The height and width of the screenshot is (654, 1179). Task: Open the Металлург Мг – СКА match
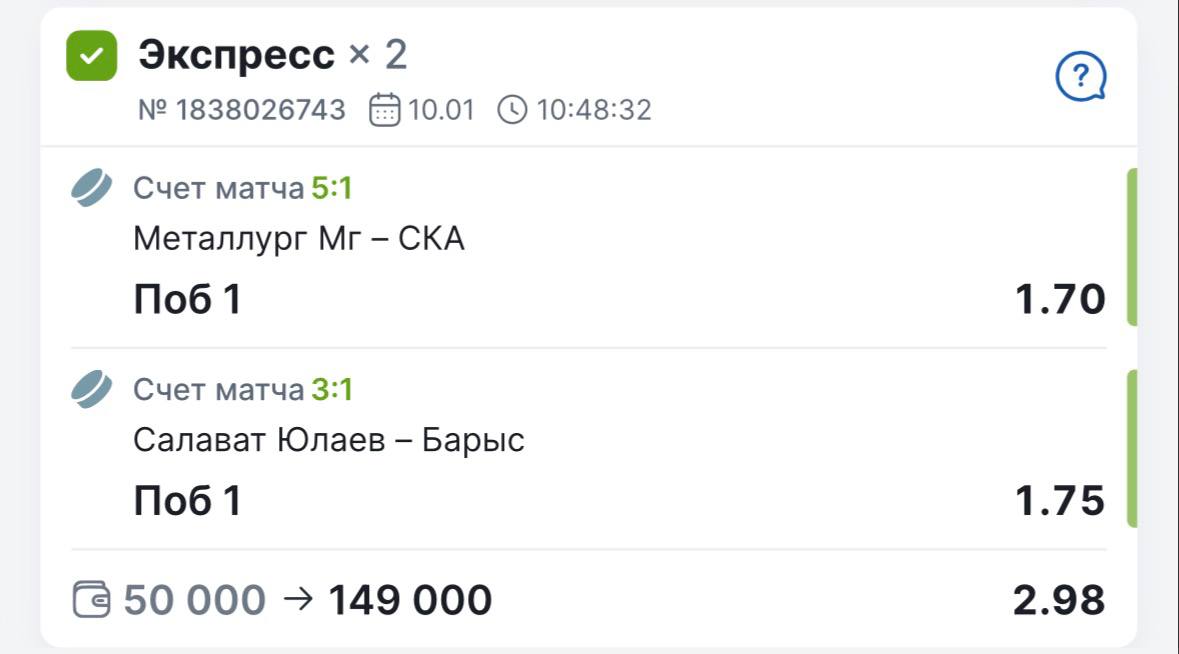(298, 239)
